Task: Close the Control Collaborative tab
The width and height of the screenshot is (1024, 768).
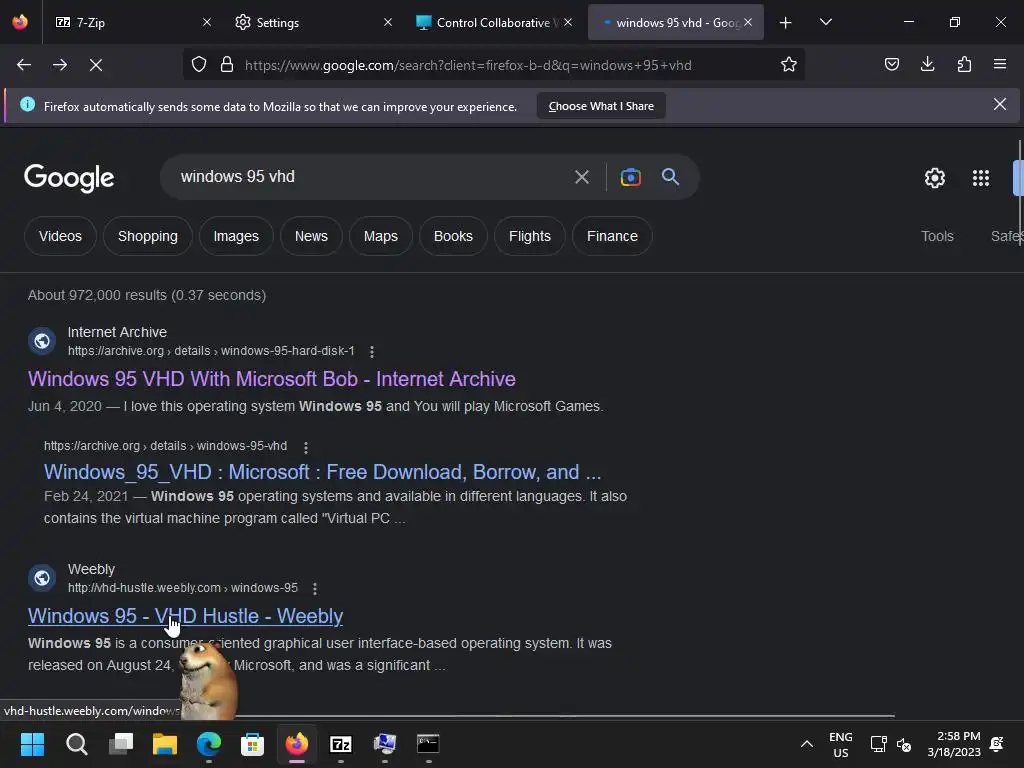Action: click(x=568, y=23)
